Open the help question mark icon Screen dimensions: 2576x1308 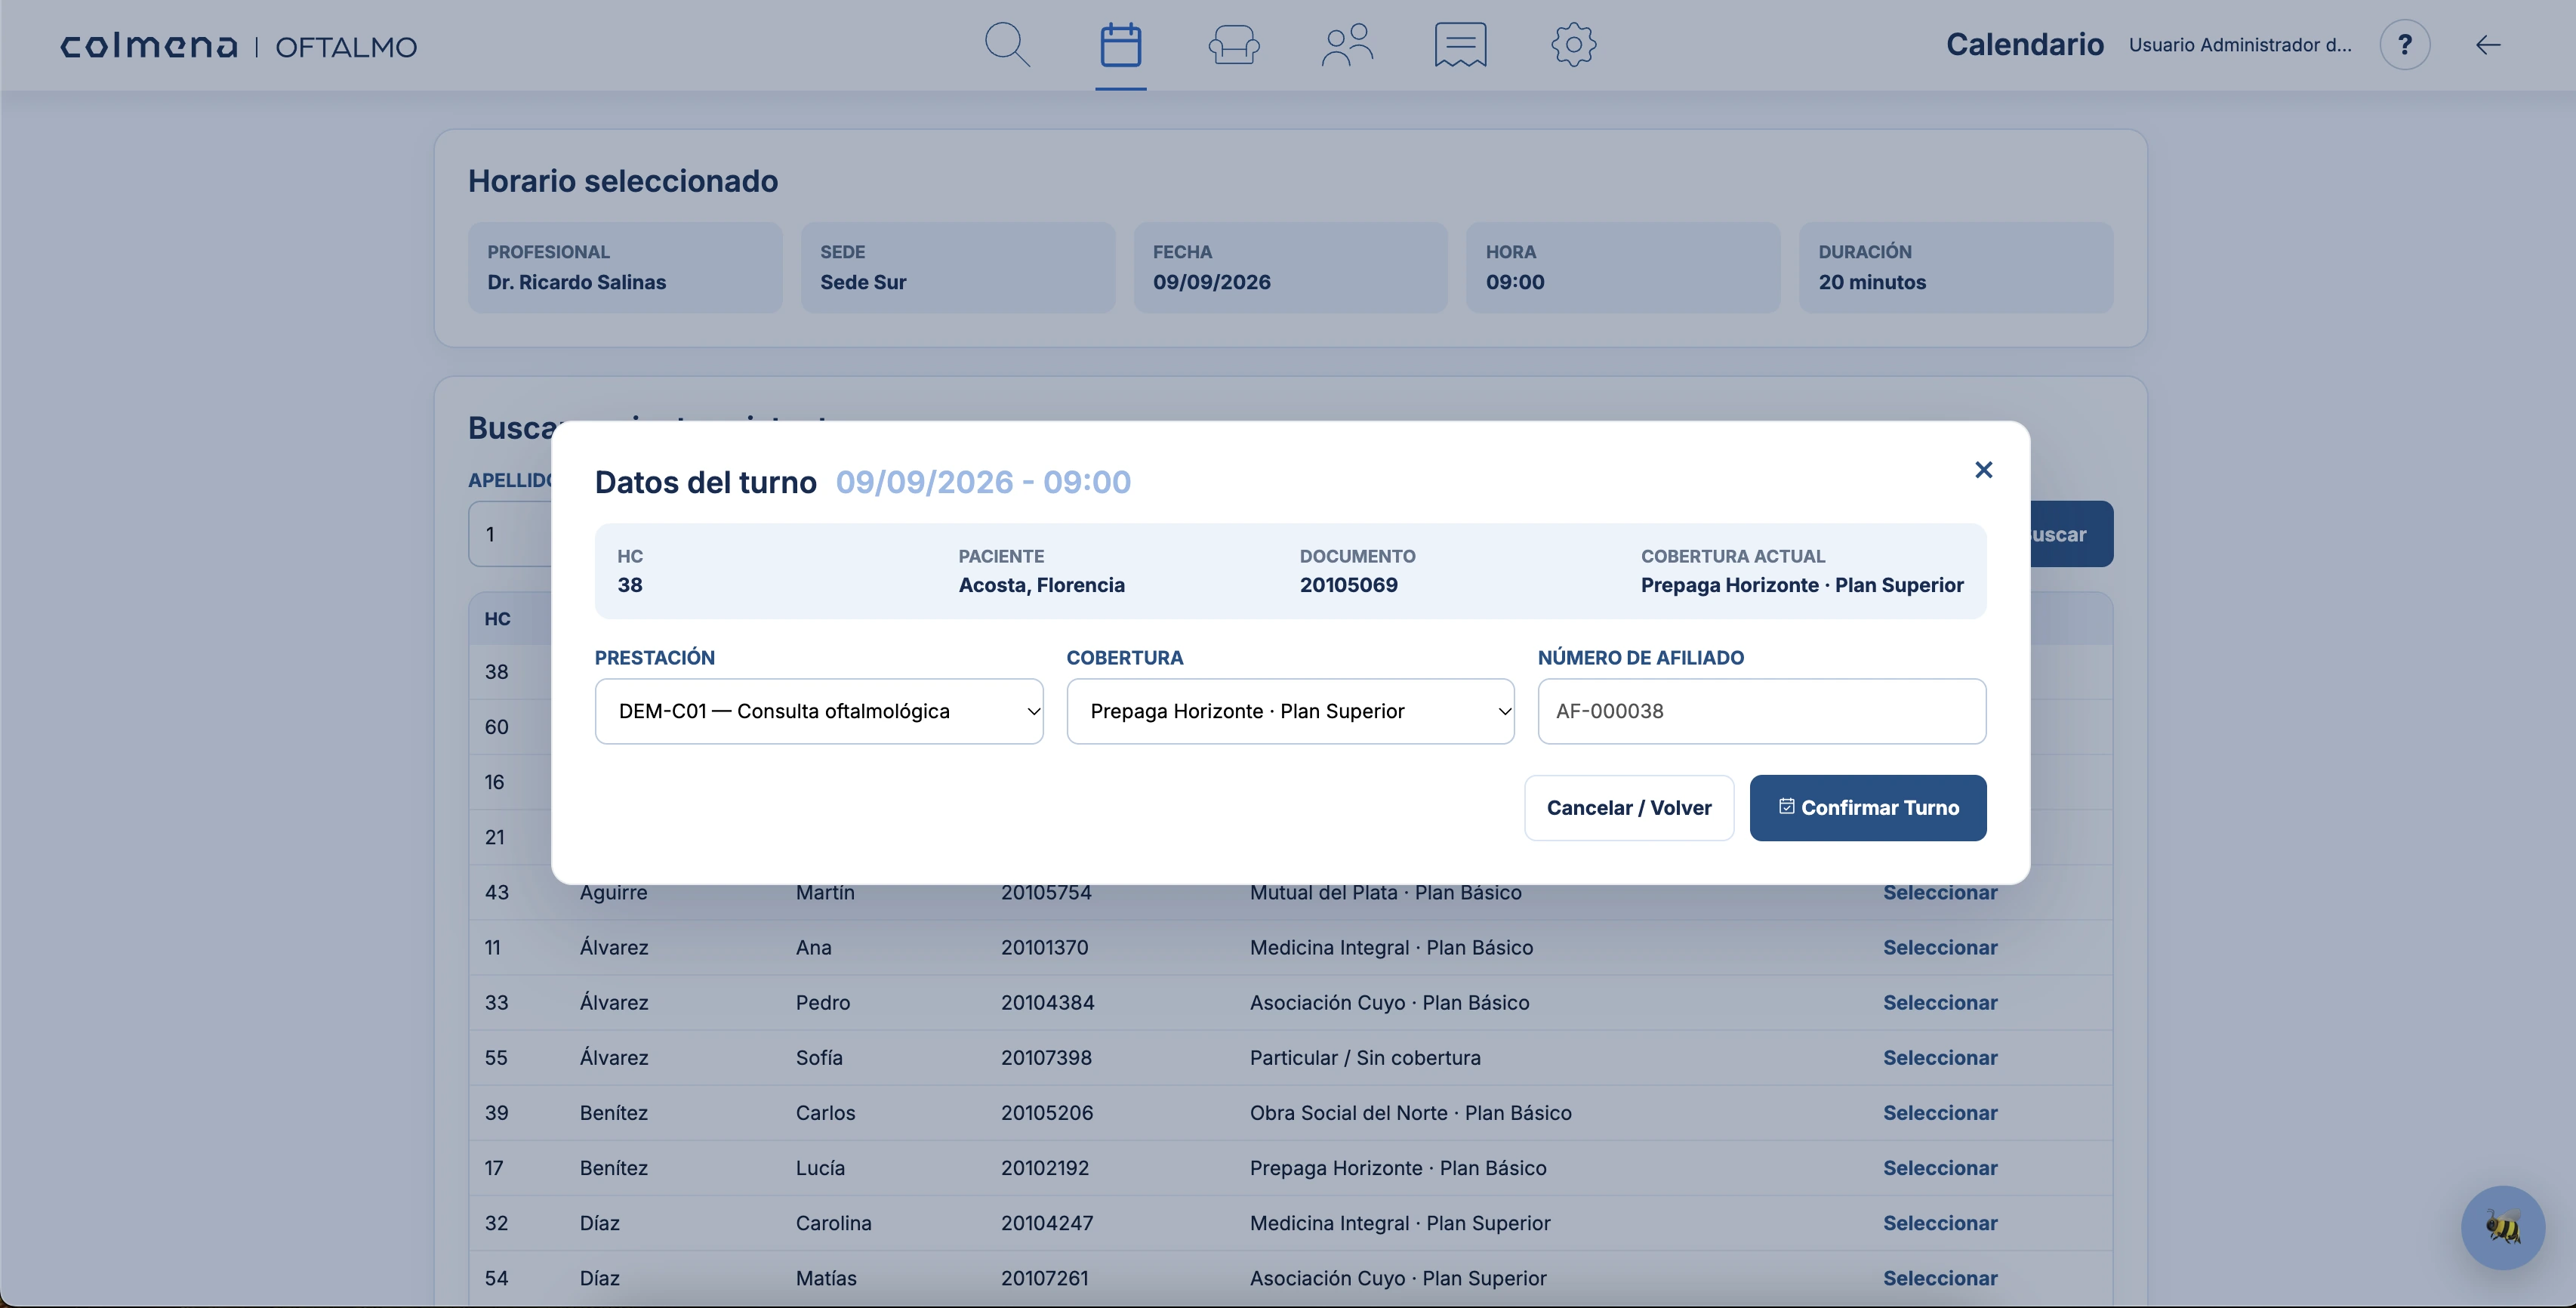pyautogui.click(x=2404, y=45)
